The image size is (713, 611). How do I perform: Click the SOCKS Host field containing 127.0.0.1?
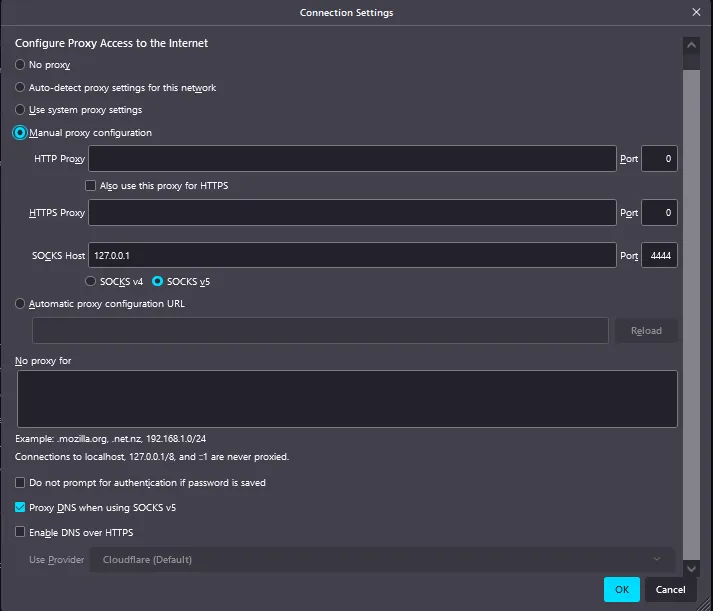click(352, 256)
